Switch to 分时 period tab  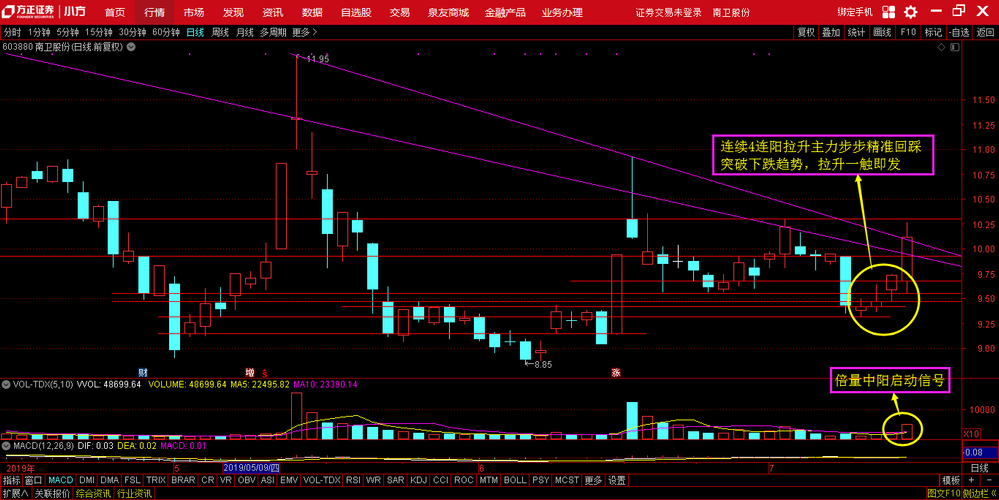(x=13, y=32)
